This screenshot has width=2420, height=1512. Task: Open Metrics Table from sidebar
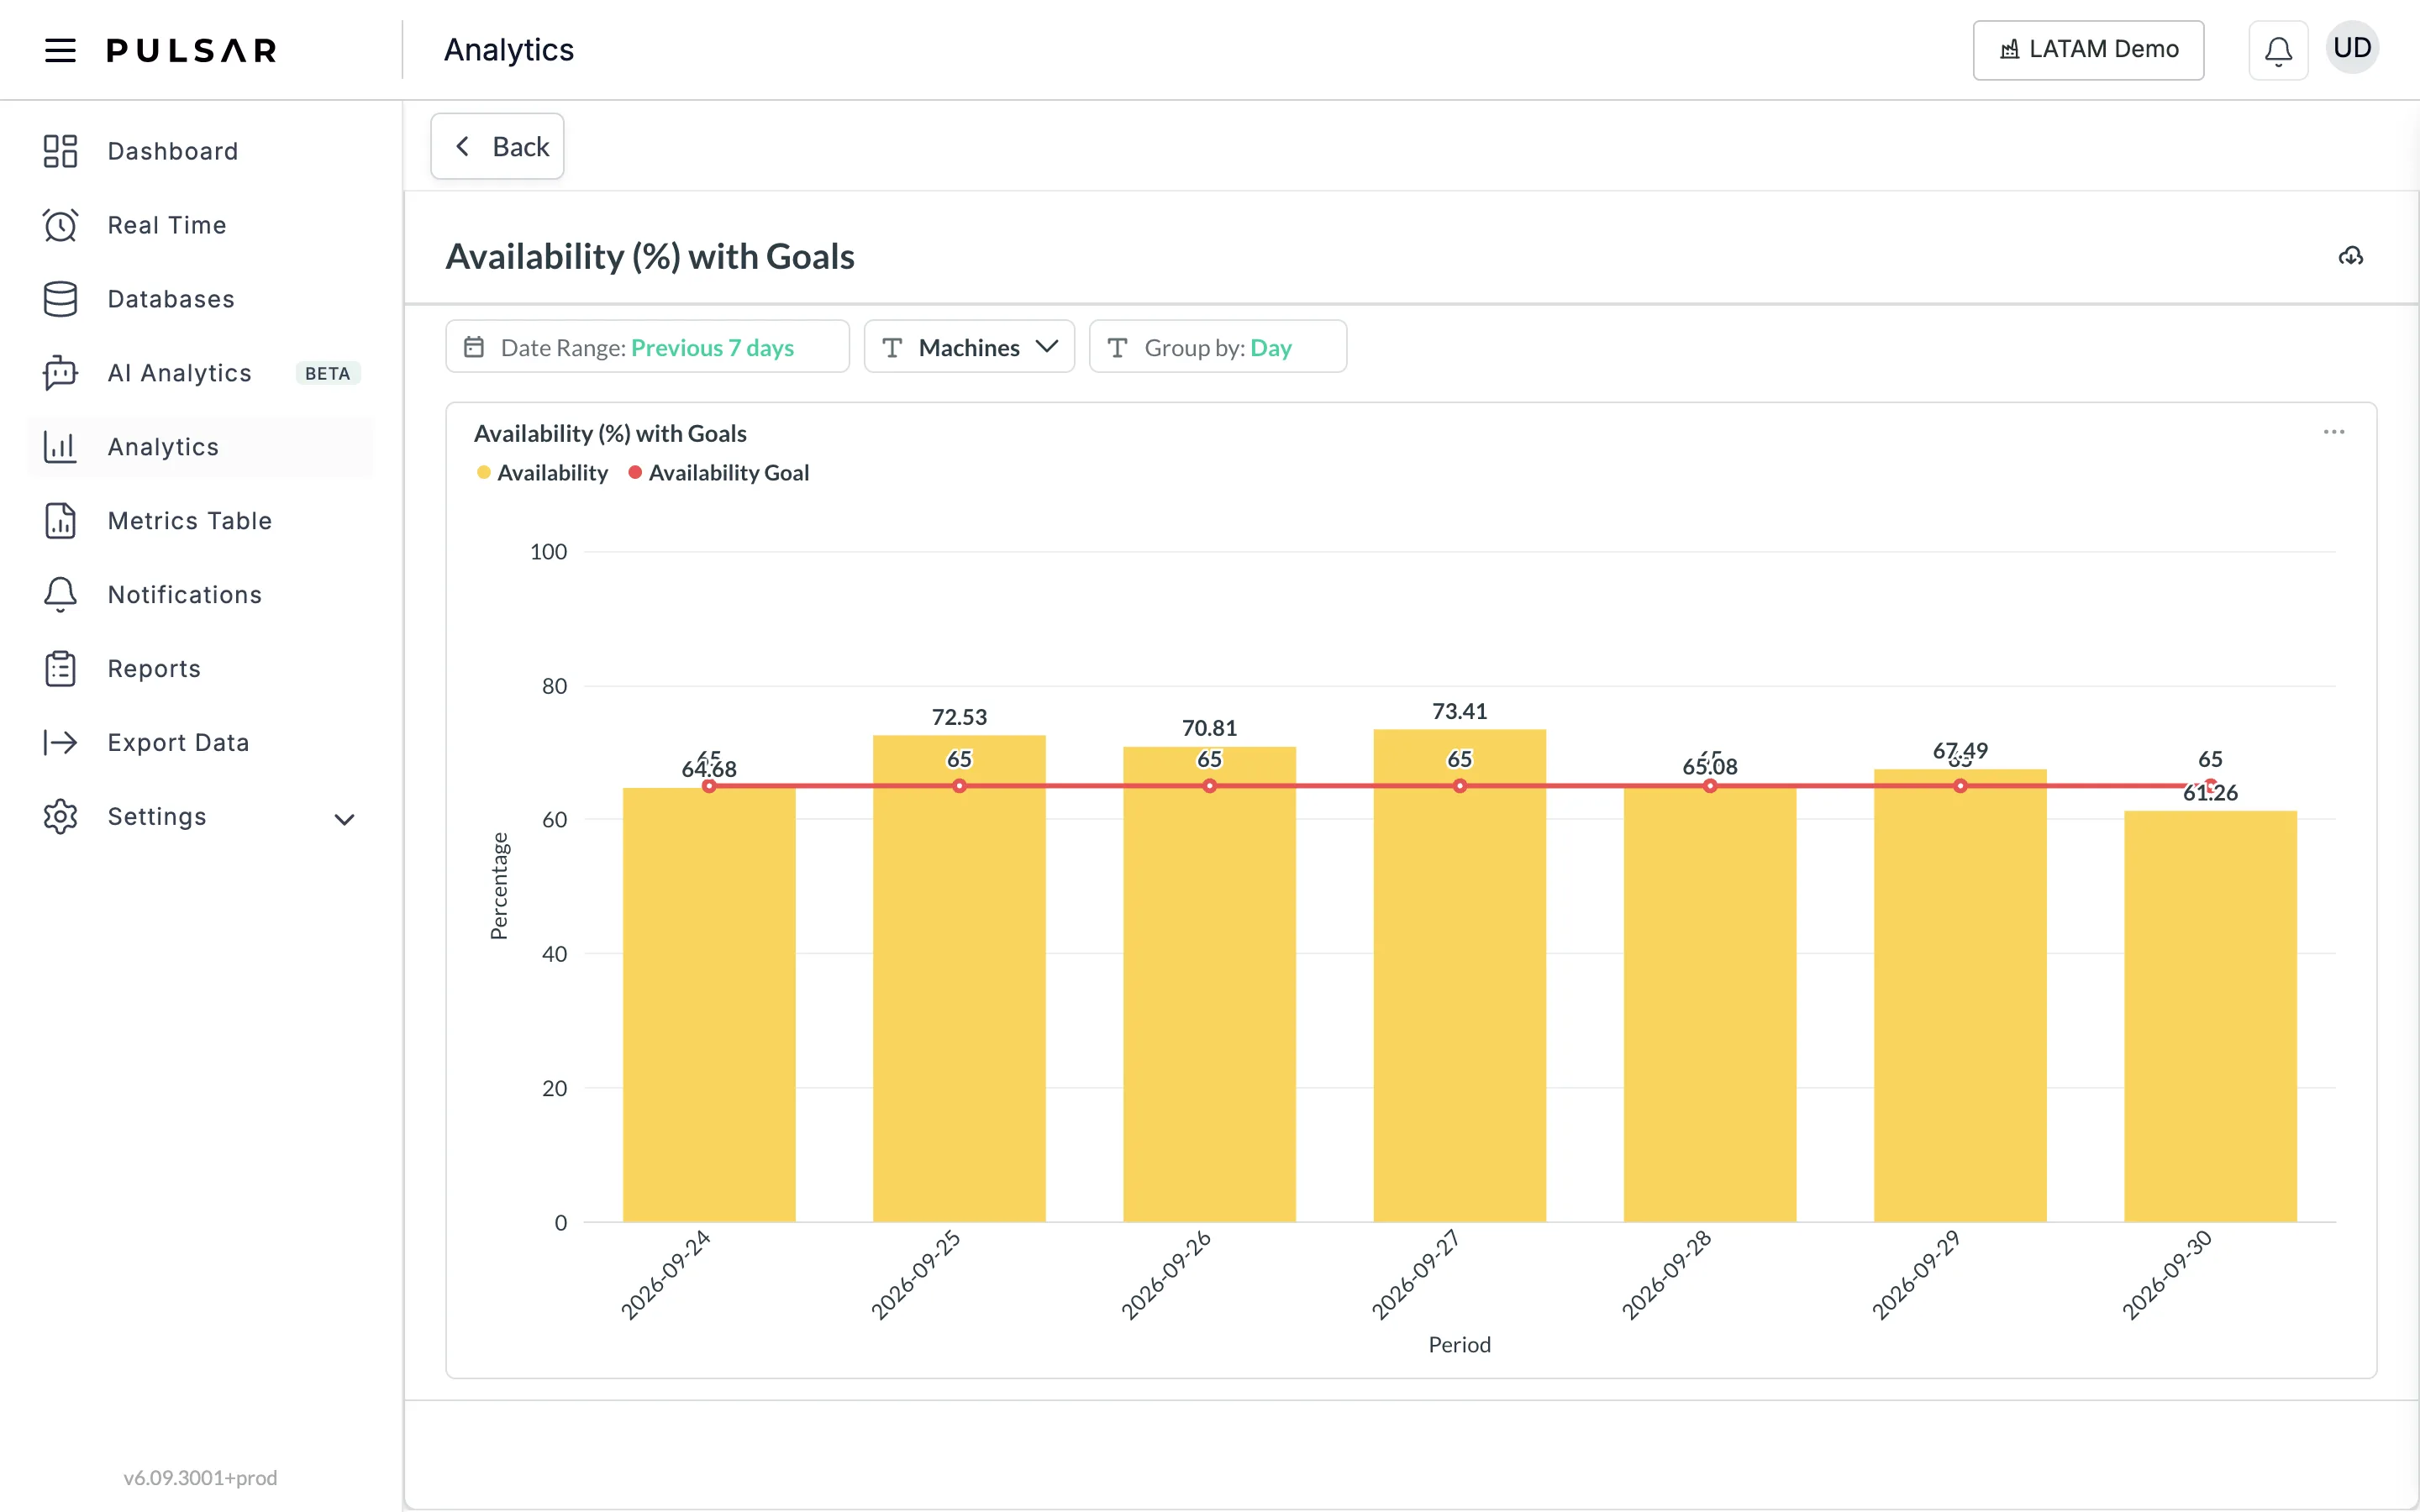(x=200, y=521)
